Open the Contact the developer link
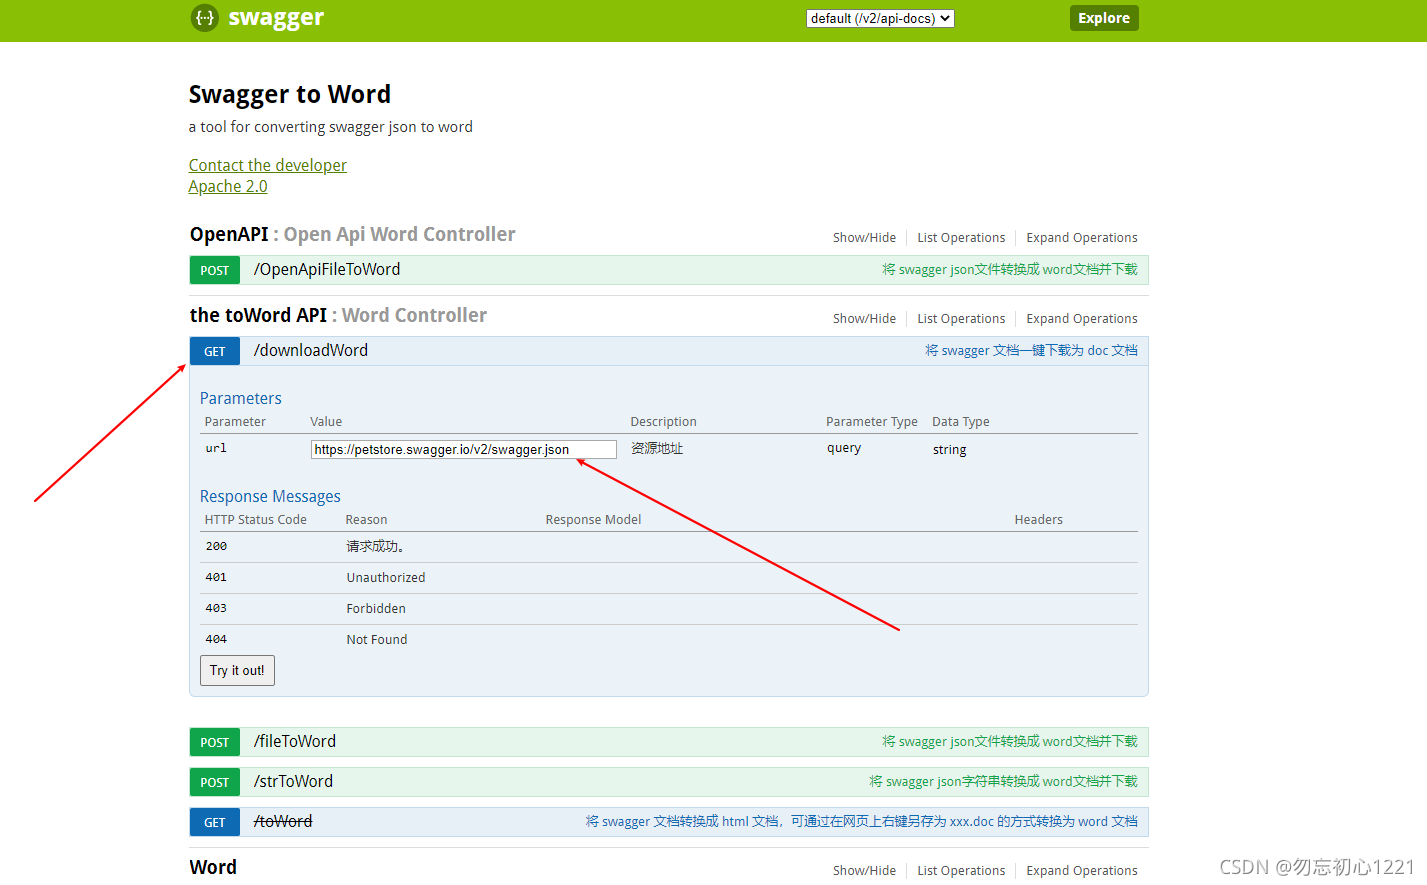This screenshot has height=885, width=1427. (x=268, y=165)
